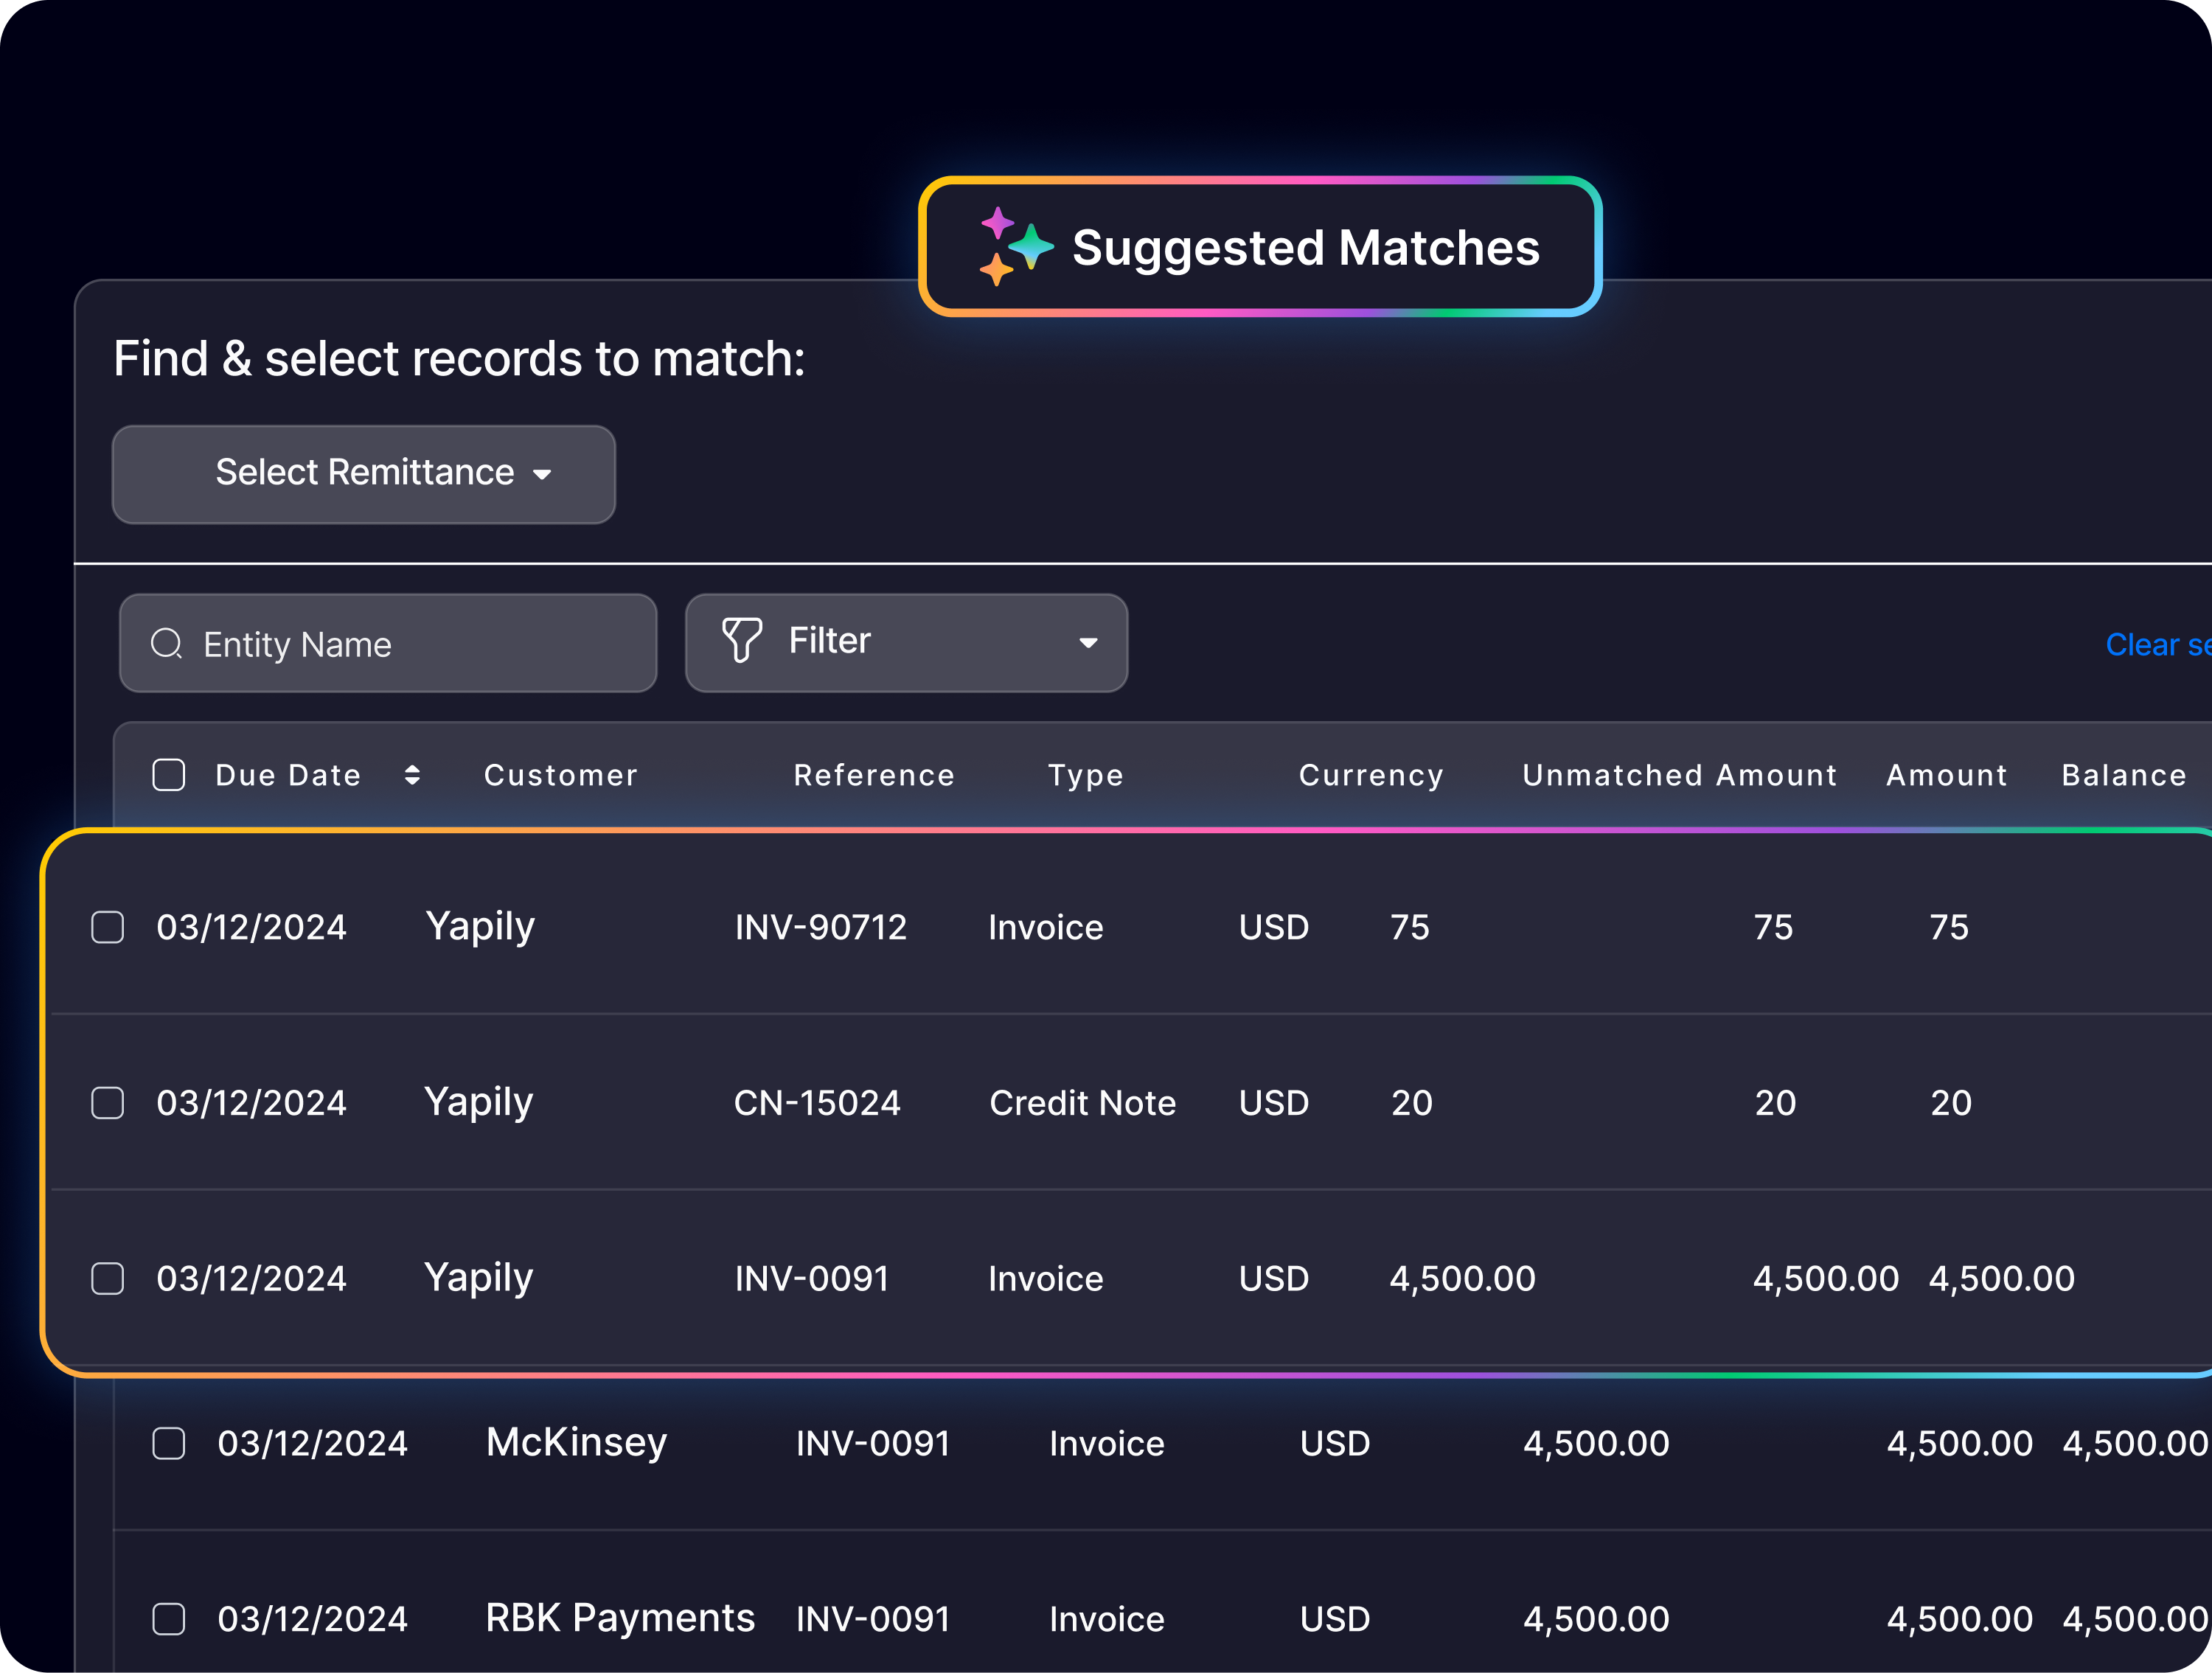Expand the Select Remittance dropdown
This screenshot has height=1673, width=2212.
(x=364, y=473)
